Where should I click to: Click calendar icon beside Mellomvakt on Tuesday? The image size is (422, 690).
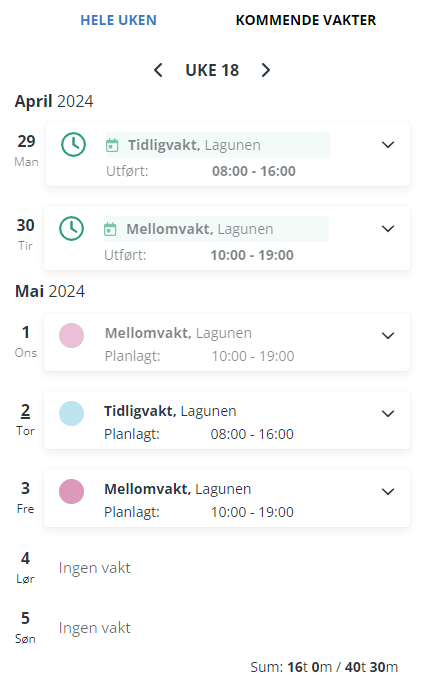click(x=110, y=229)
